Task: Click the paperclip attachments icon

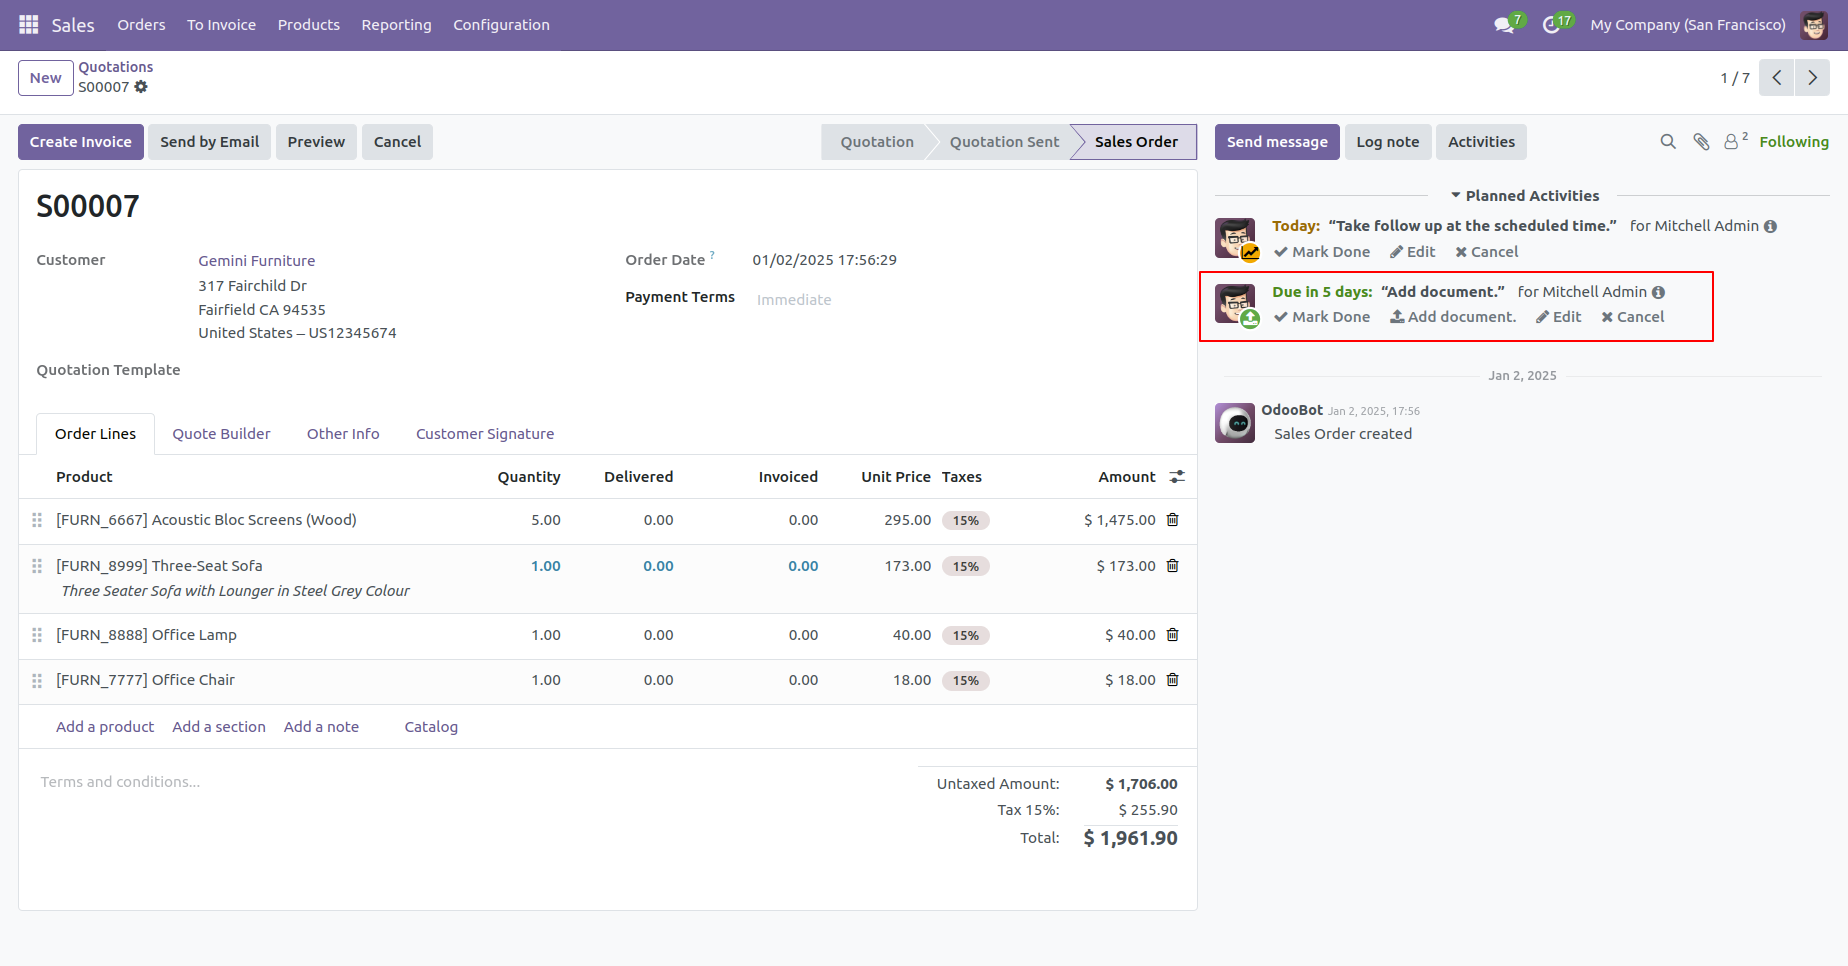Action: pyautogui.click(x=1701, y=142)
